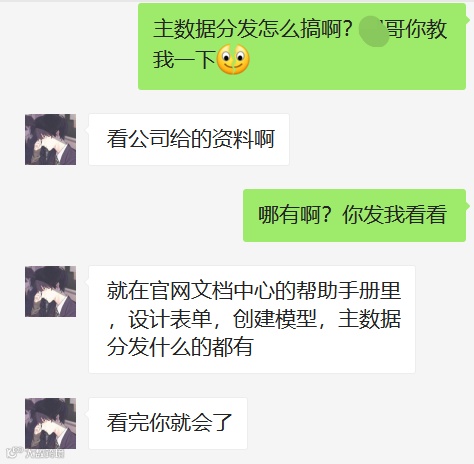Click the words "我一下" before the emoji

[x=184, y=60]
